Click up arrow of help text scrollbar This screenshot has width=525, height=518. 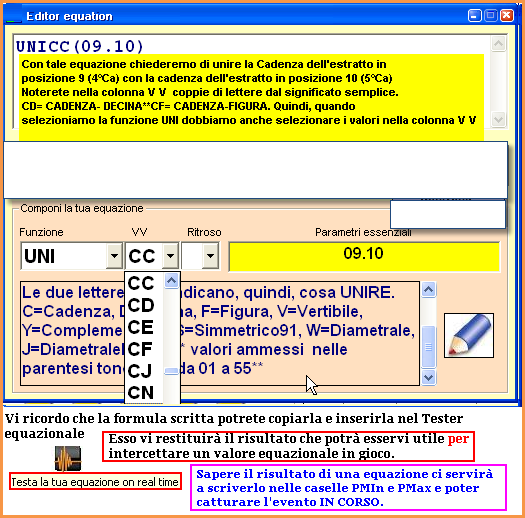(429, 290)
